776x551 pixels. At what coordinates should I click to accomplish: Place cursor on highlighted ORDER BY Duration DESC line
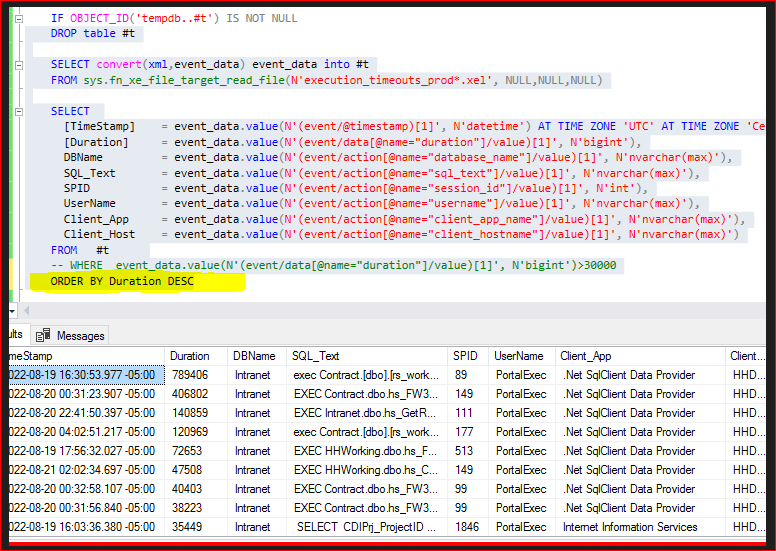(x=122, y=282)
